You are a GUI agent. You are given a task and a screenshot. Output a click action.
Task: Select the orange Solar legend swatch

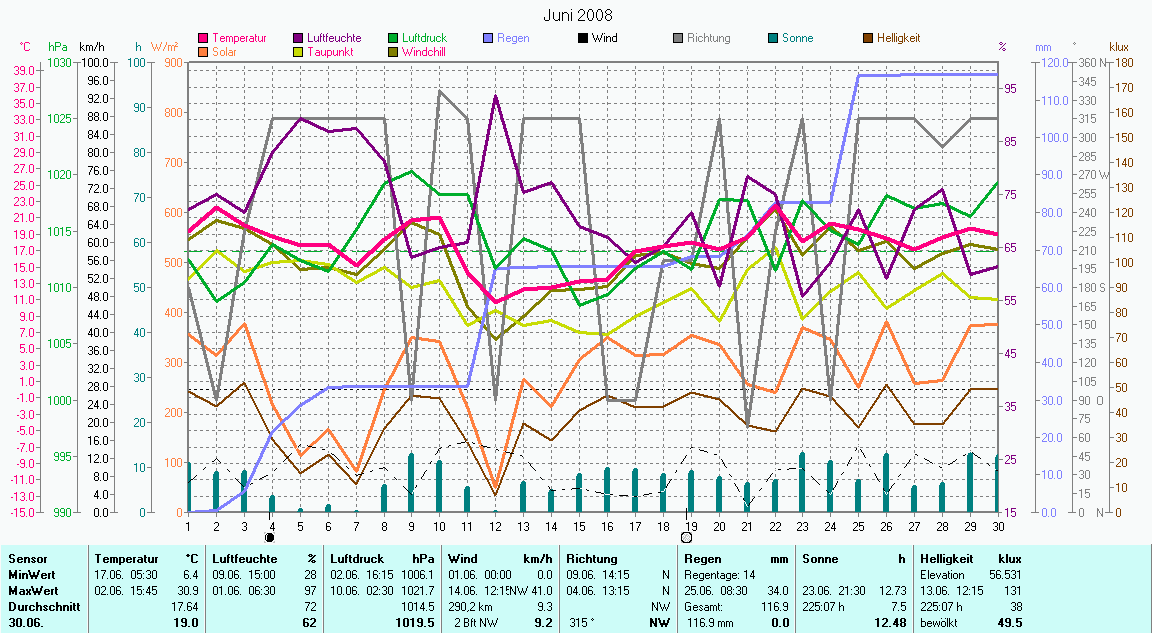coord(205,52)
